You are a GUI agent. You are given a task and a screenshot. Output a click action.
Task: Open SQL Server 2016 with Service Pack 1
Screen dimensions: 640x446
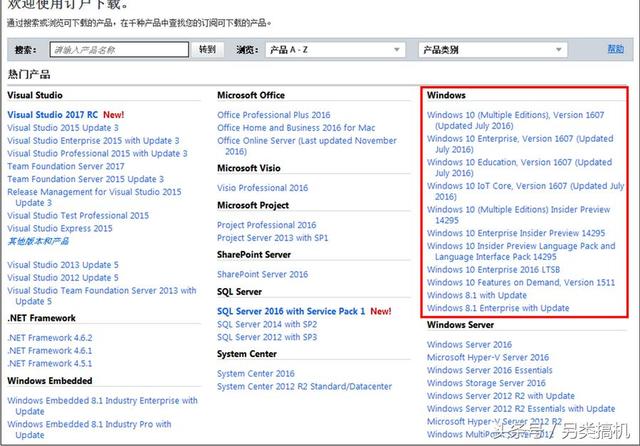tap(291, 311)
